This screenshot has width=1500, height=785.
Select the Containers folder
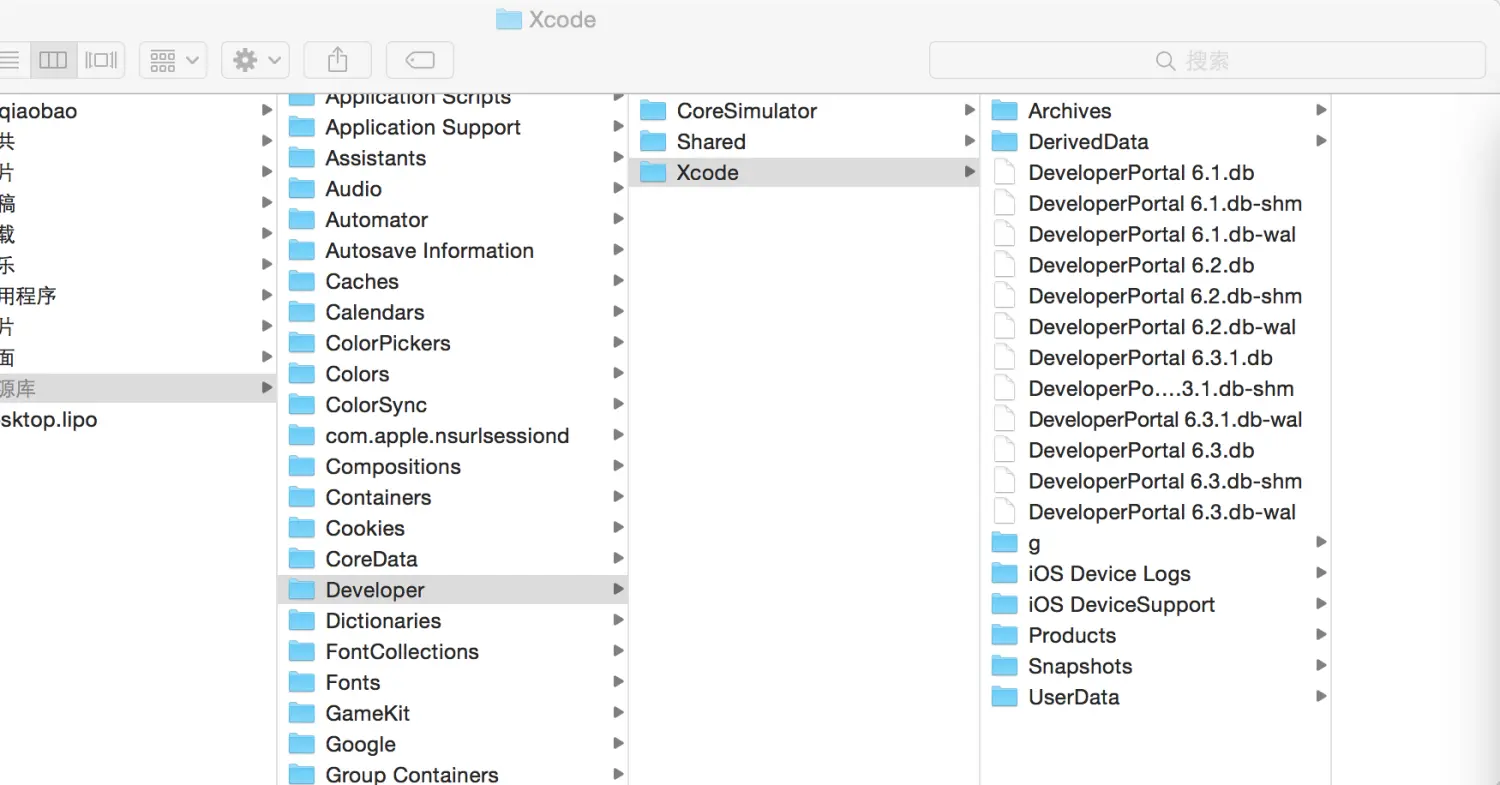pos(452,498)
